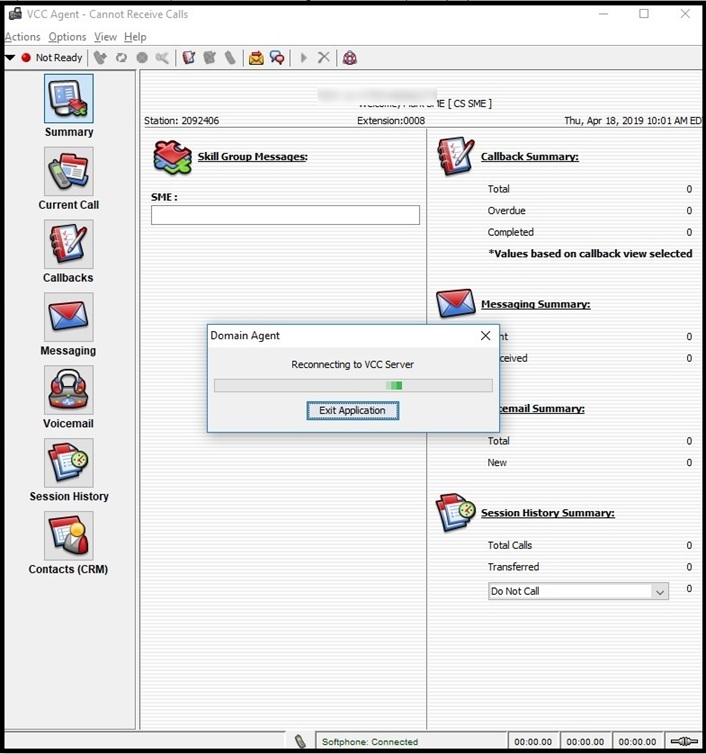The width and height of the screenshot is (706, 754).
Task: Click the Overdue callback row label
Action: coord(506,211)
